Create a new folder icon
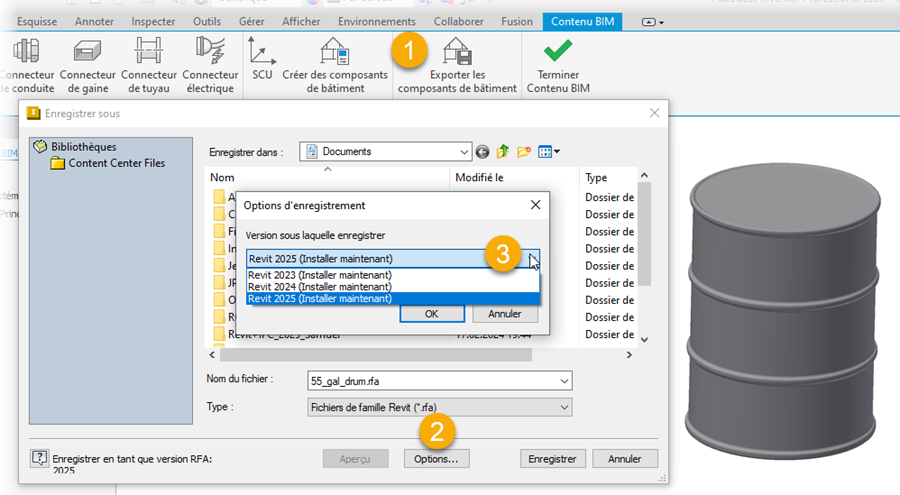The width and height of the screenshot is (900, 495). pyautogui.click(x=523, y=152)
